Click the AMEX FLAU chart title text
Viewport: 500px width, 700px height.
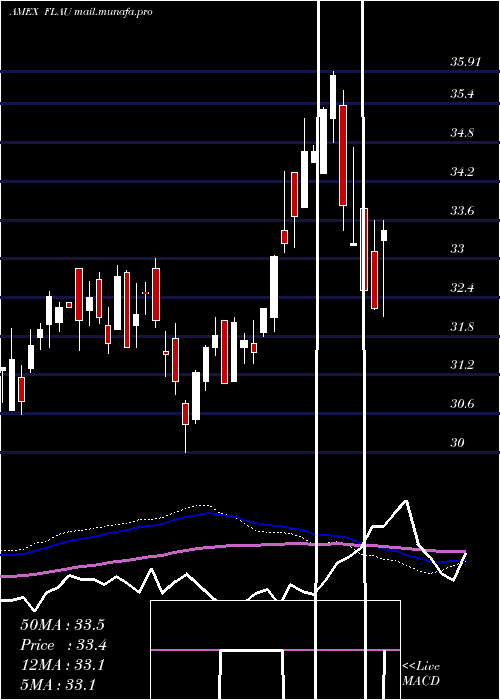(x=81, y=12)
